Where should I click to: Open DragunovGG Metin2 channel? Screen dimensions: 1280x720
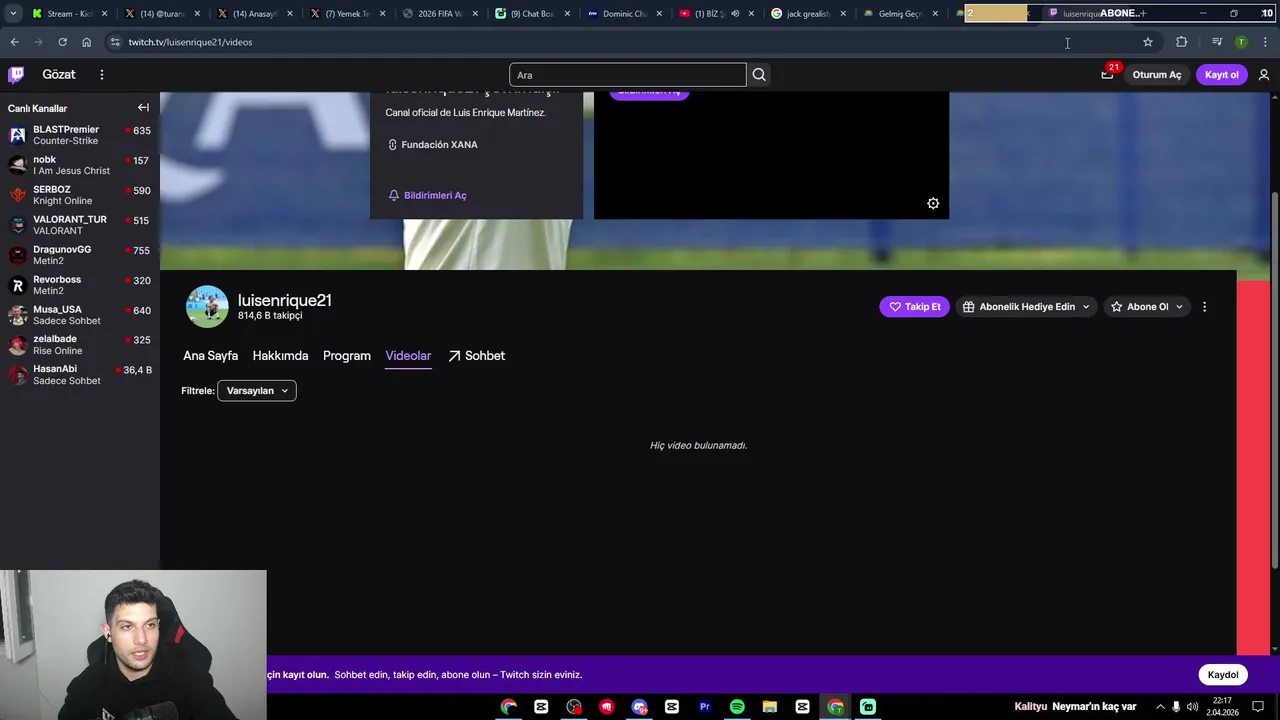(x=79, y=255)
